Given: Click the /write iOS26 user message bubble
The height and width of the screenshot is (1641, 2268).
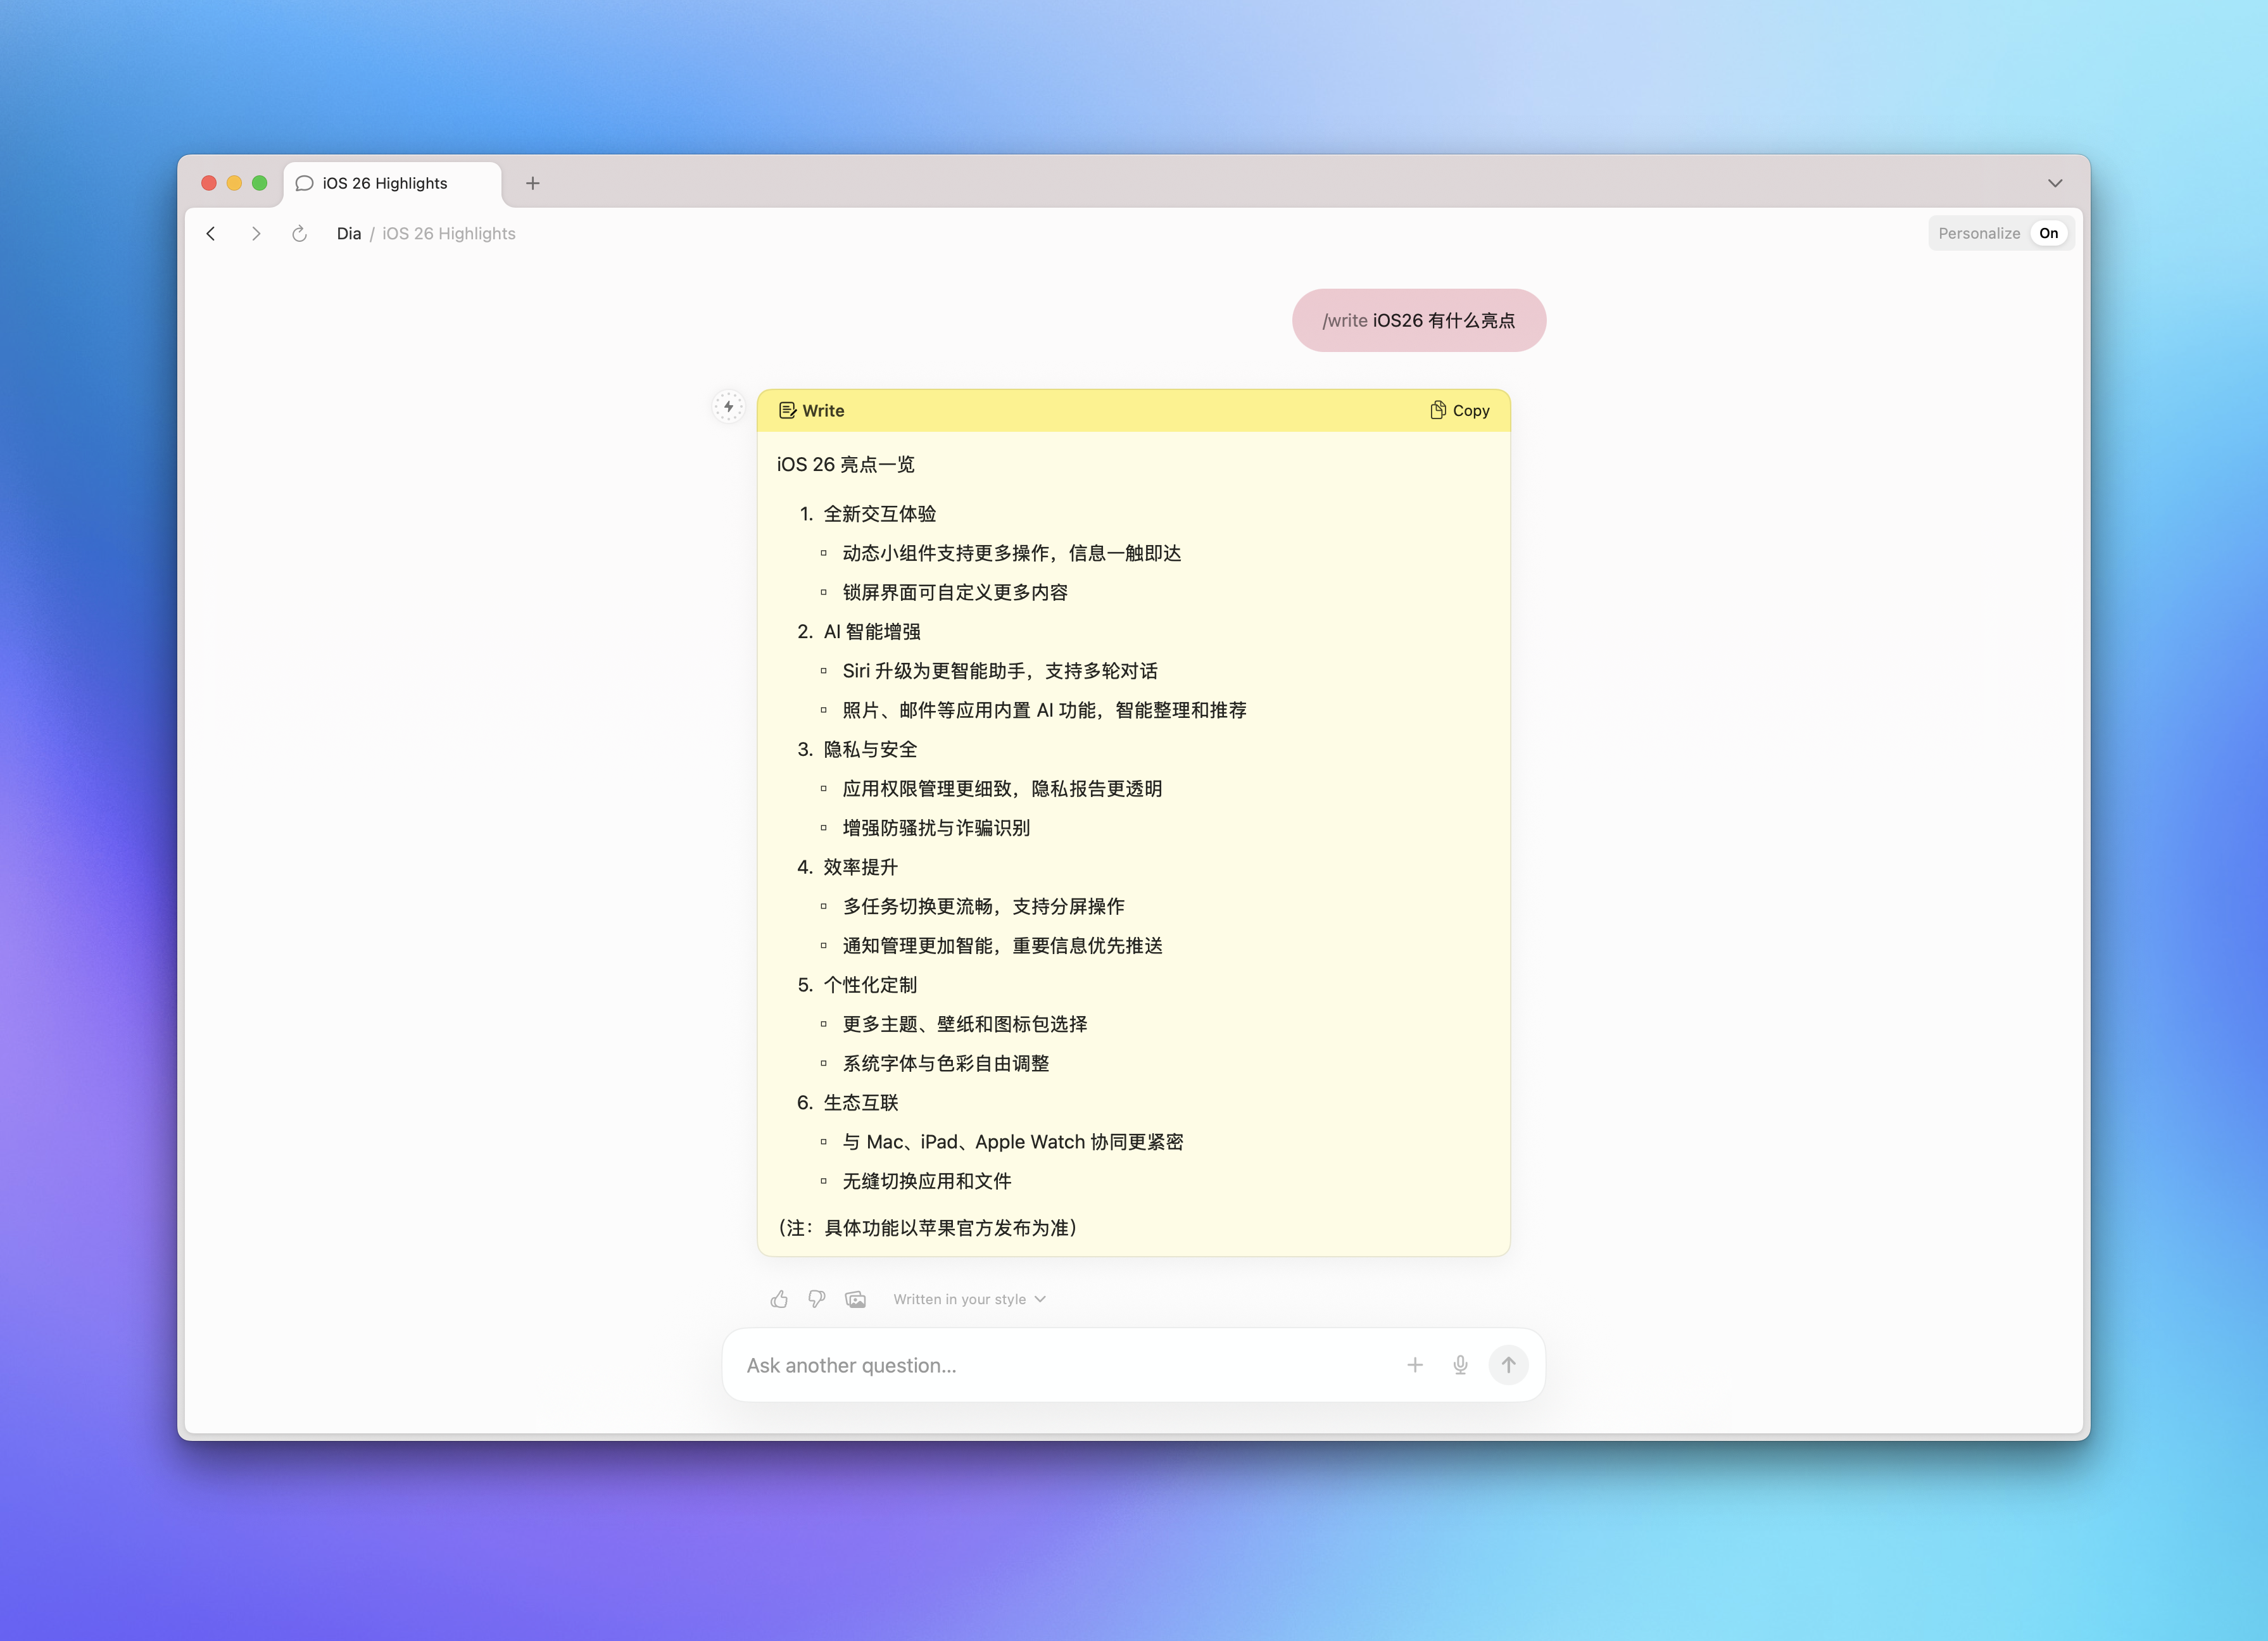Looking at the screenshot, I should coord(1419,320).
